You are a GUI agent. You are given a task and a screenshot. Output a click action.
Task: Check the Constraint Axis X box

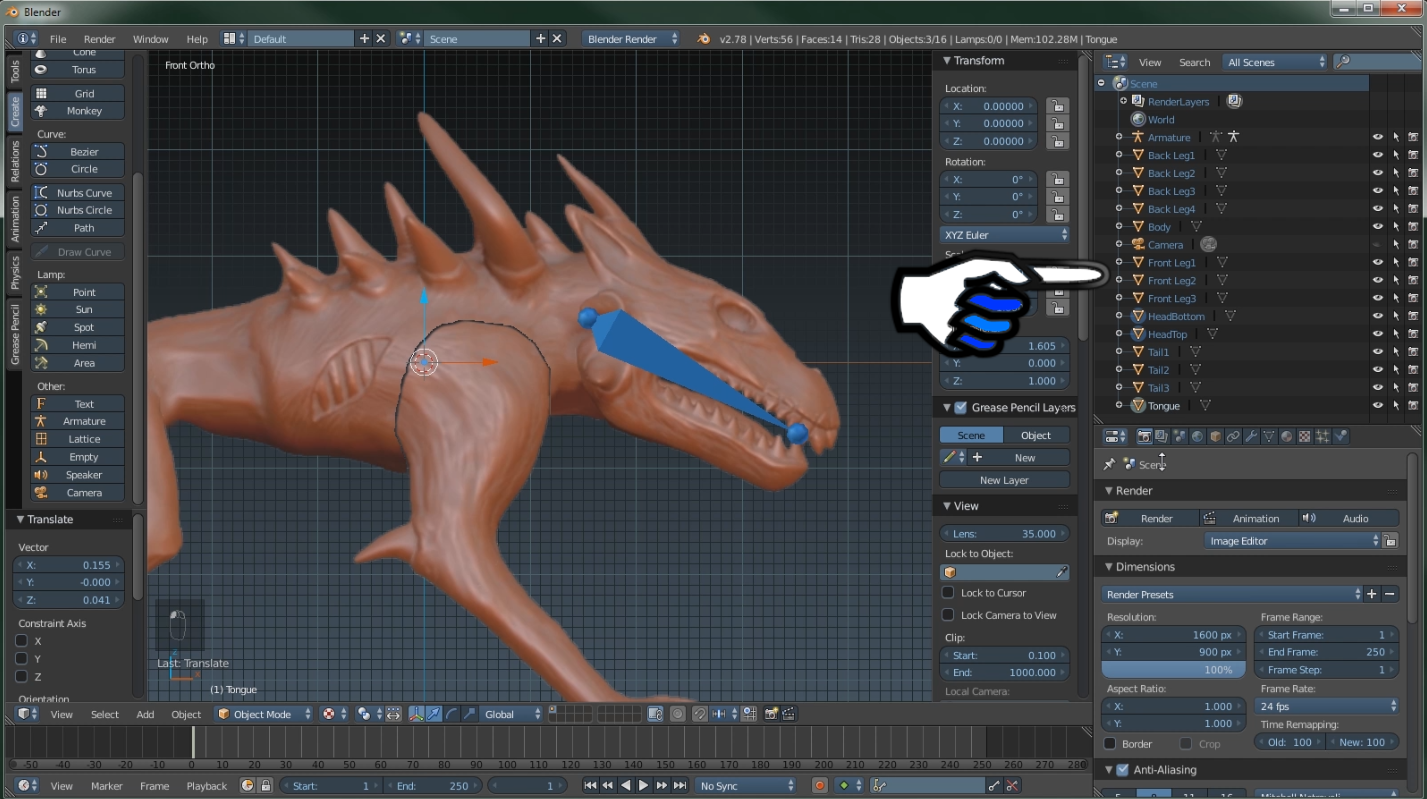point(21,641)
